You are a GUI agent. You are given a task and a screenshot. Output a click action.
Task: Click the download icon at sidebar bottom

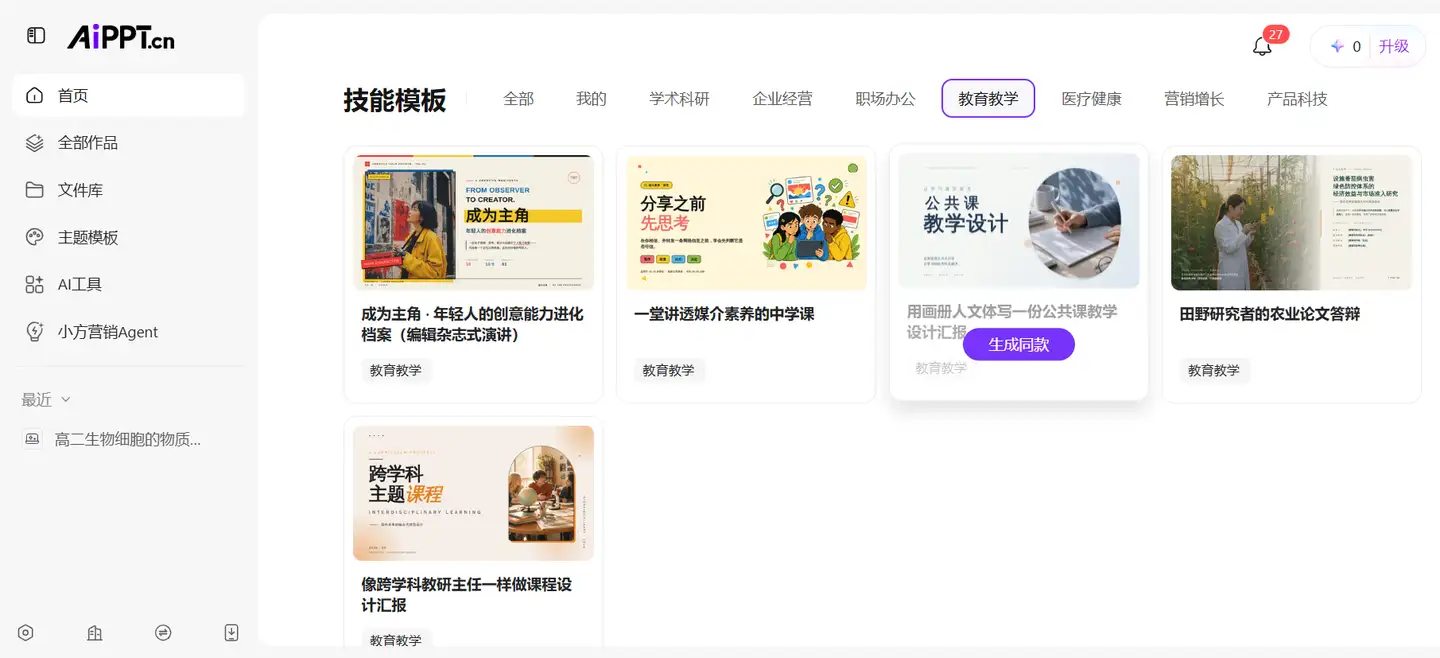tap(231, 633)
